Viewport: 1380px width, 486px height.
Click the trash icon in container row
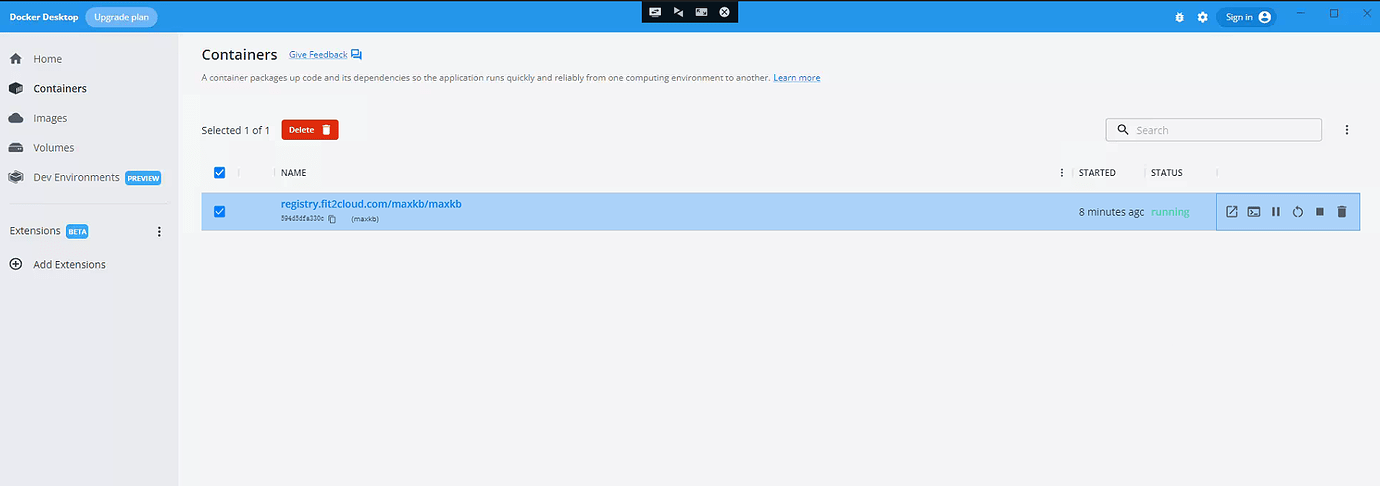[1342, 212]
